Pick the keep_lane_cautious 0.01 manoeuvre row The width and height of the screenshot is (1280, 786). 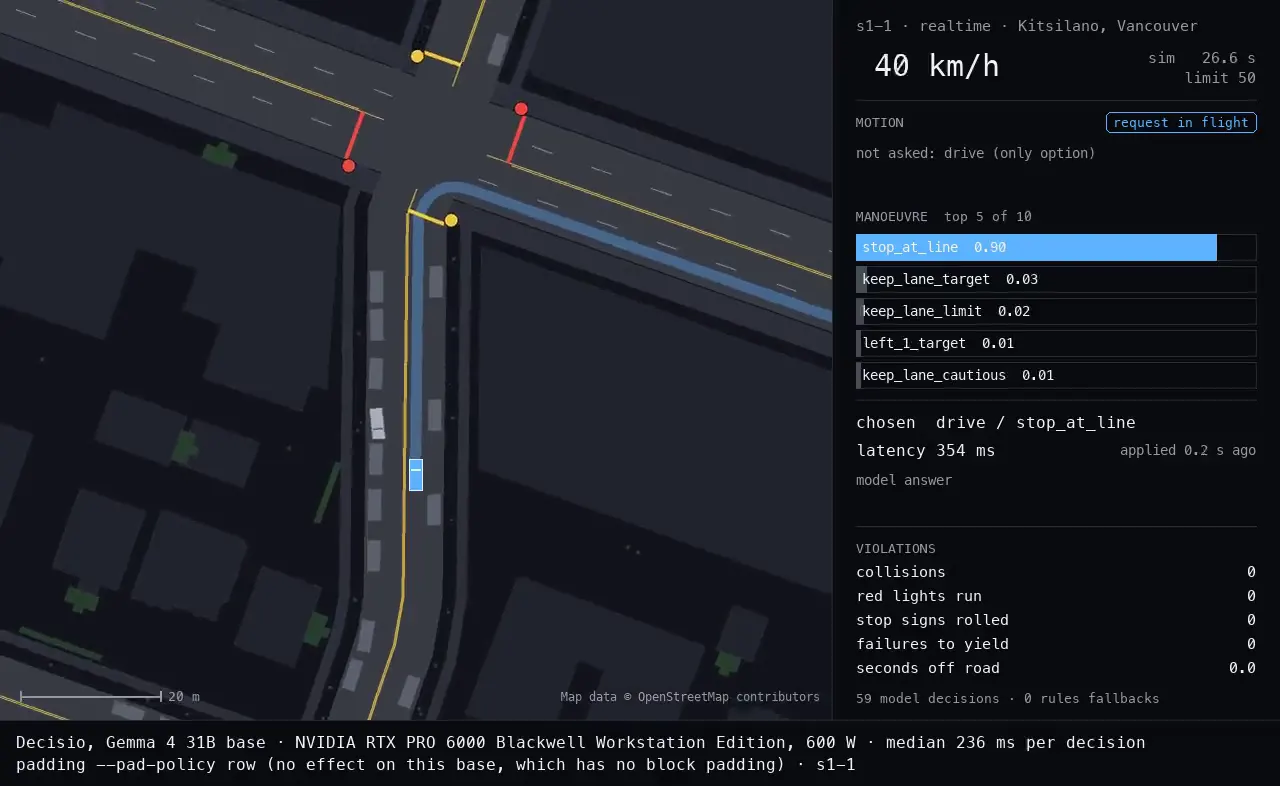coord(1056,375)
